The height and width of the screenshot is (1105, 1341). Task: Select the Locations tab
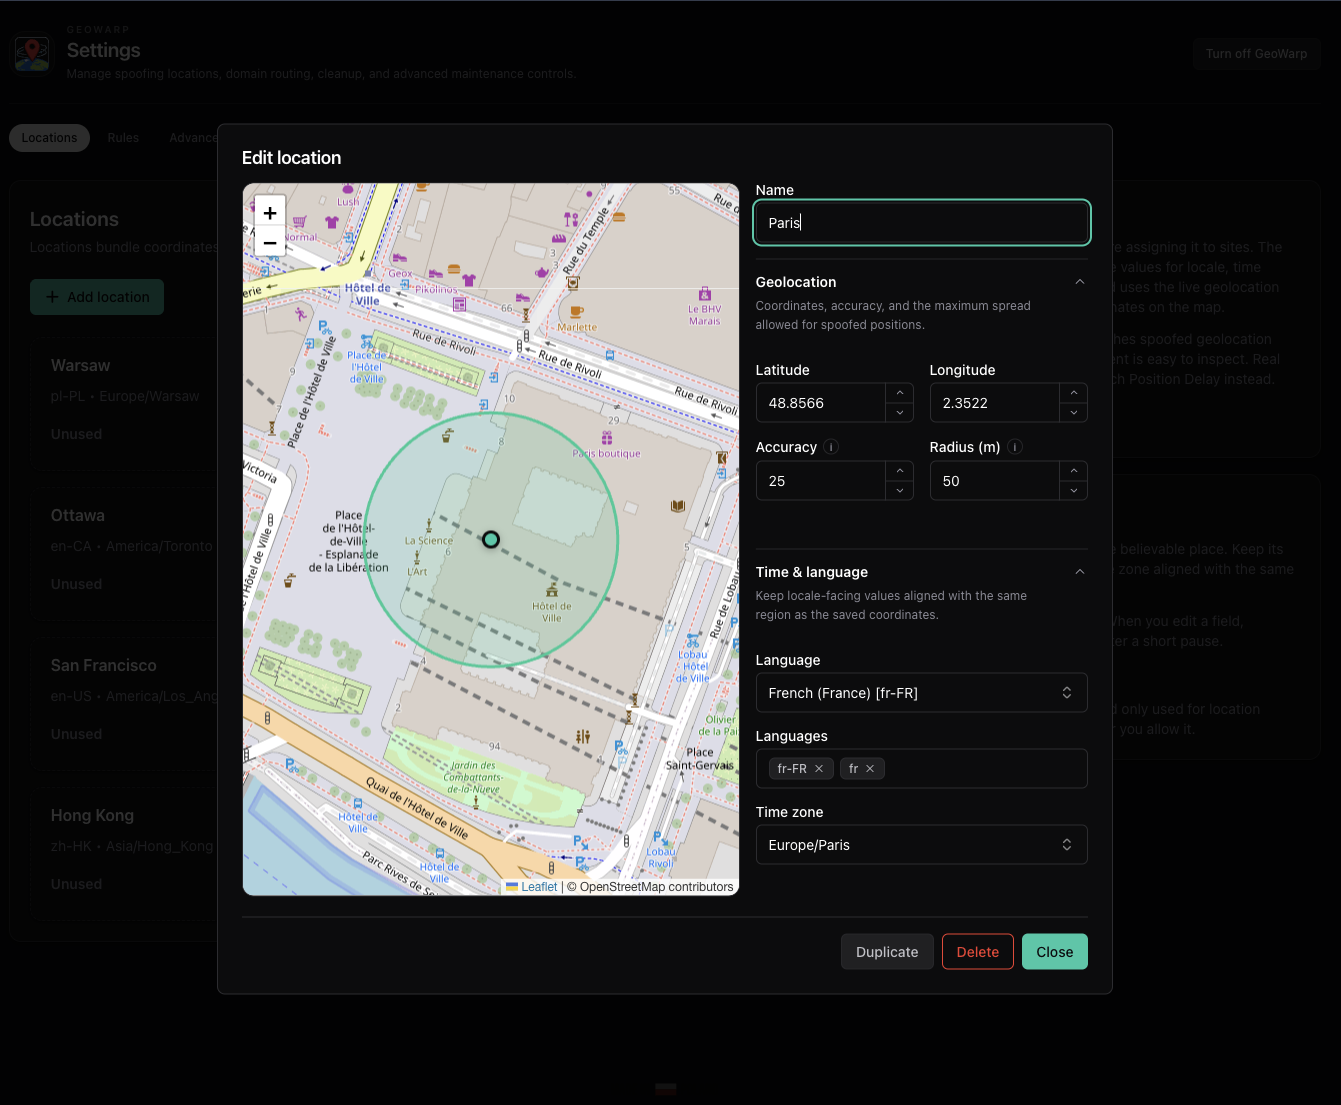pos(49,137)
